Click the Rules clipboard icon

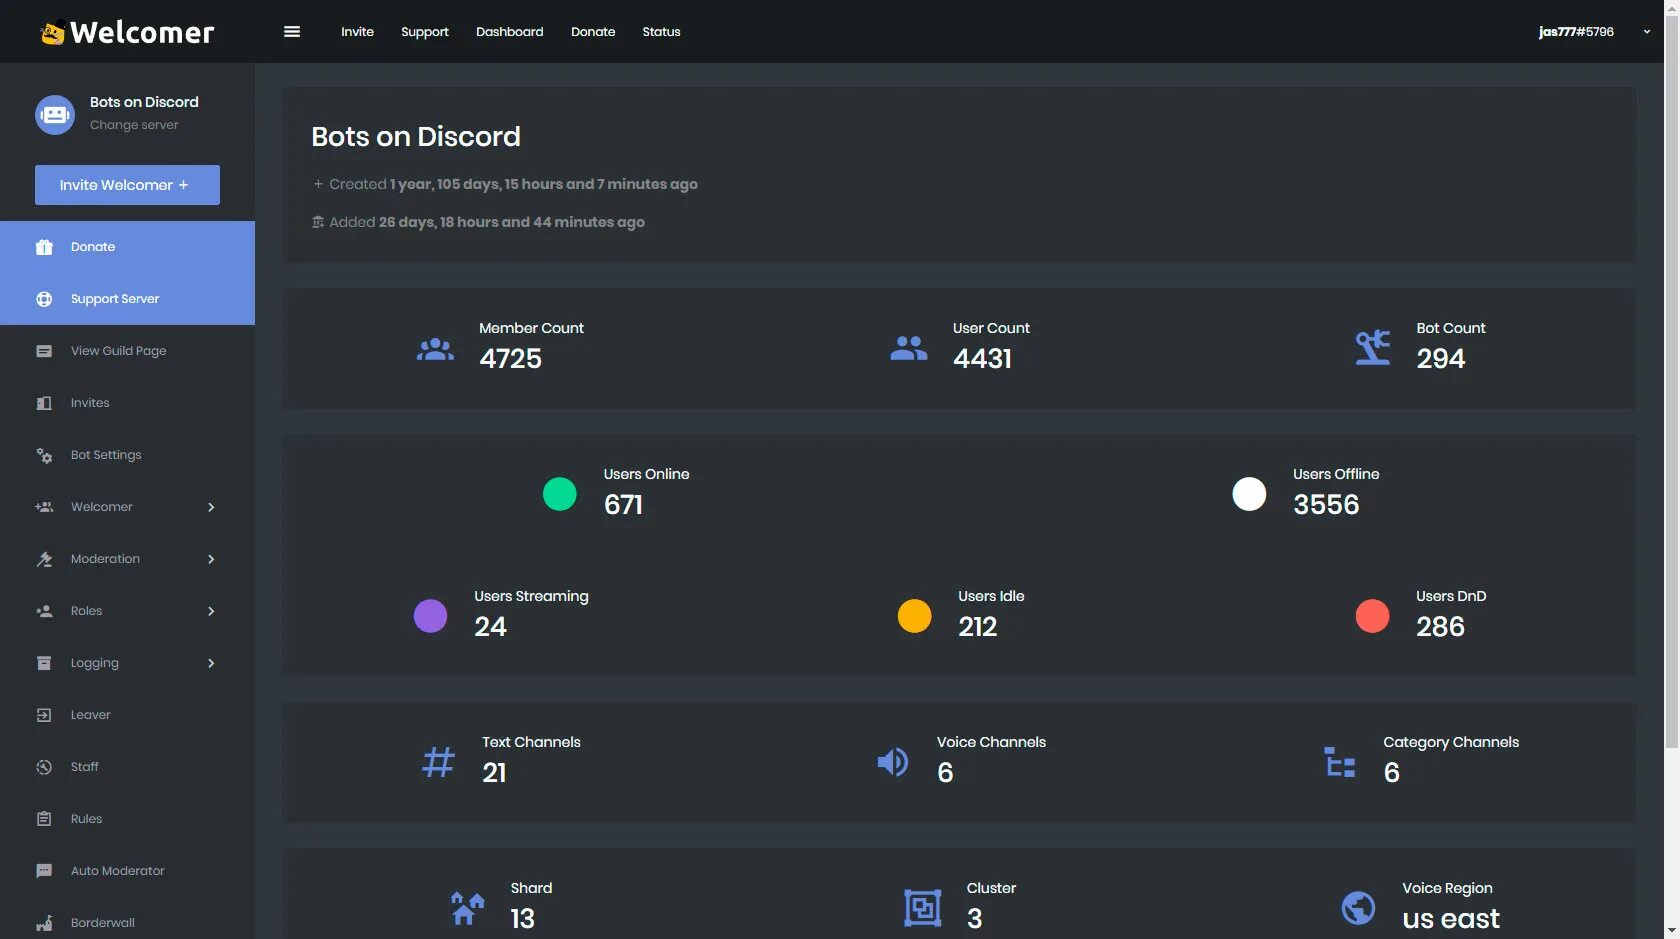click(44, 819)
